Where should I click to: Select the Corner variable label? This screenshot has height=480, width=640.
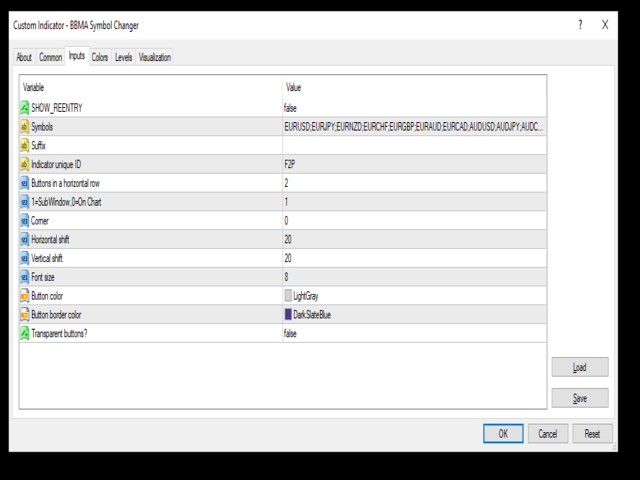pyautogui.click(x=40, y=221)
